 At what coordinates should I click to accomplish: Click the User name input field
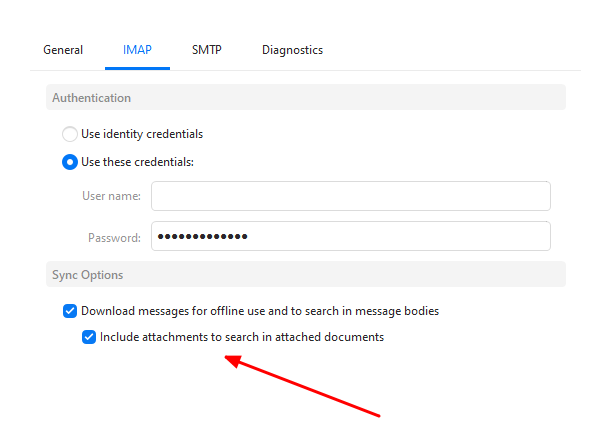coord(351,196)
